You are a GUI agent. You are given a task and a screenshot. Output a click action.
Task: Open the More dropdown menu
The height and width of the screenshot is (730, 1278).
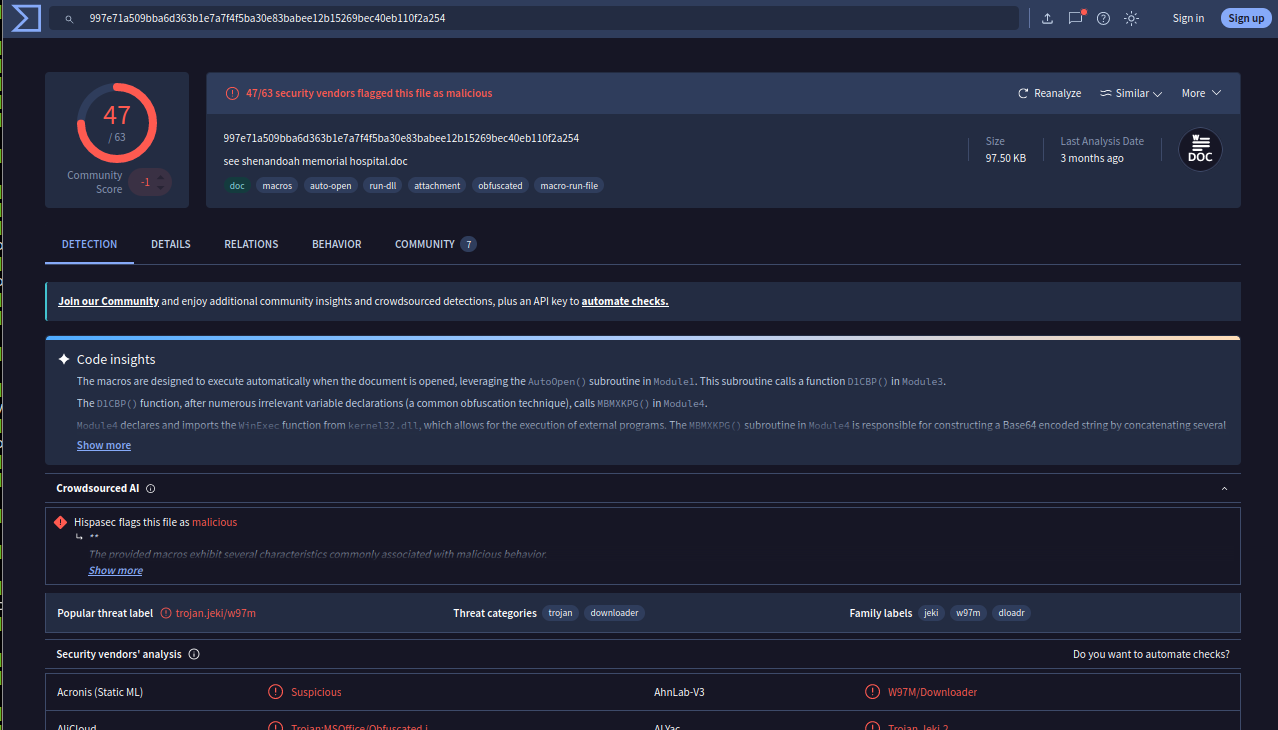click(x=1201, y=93)
